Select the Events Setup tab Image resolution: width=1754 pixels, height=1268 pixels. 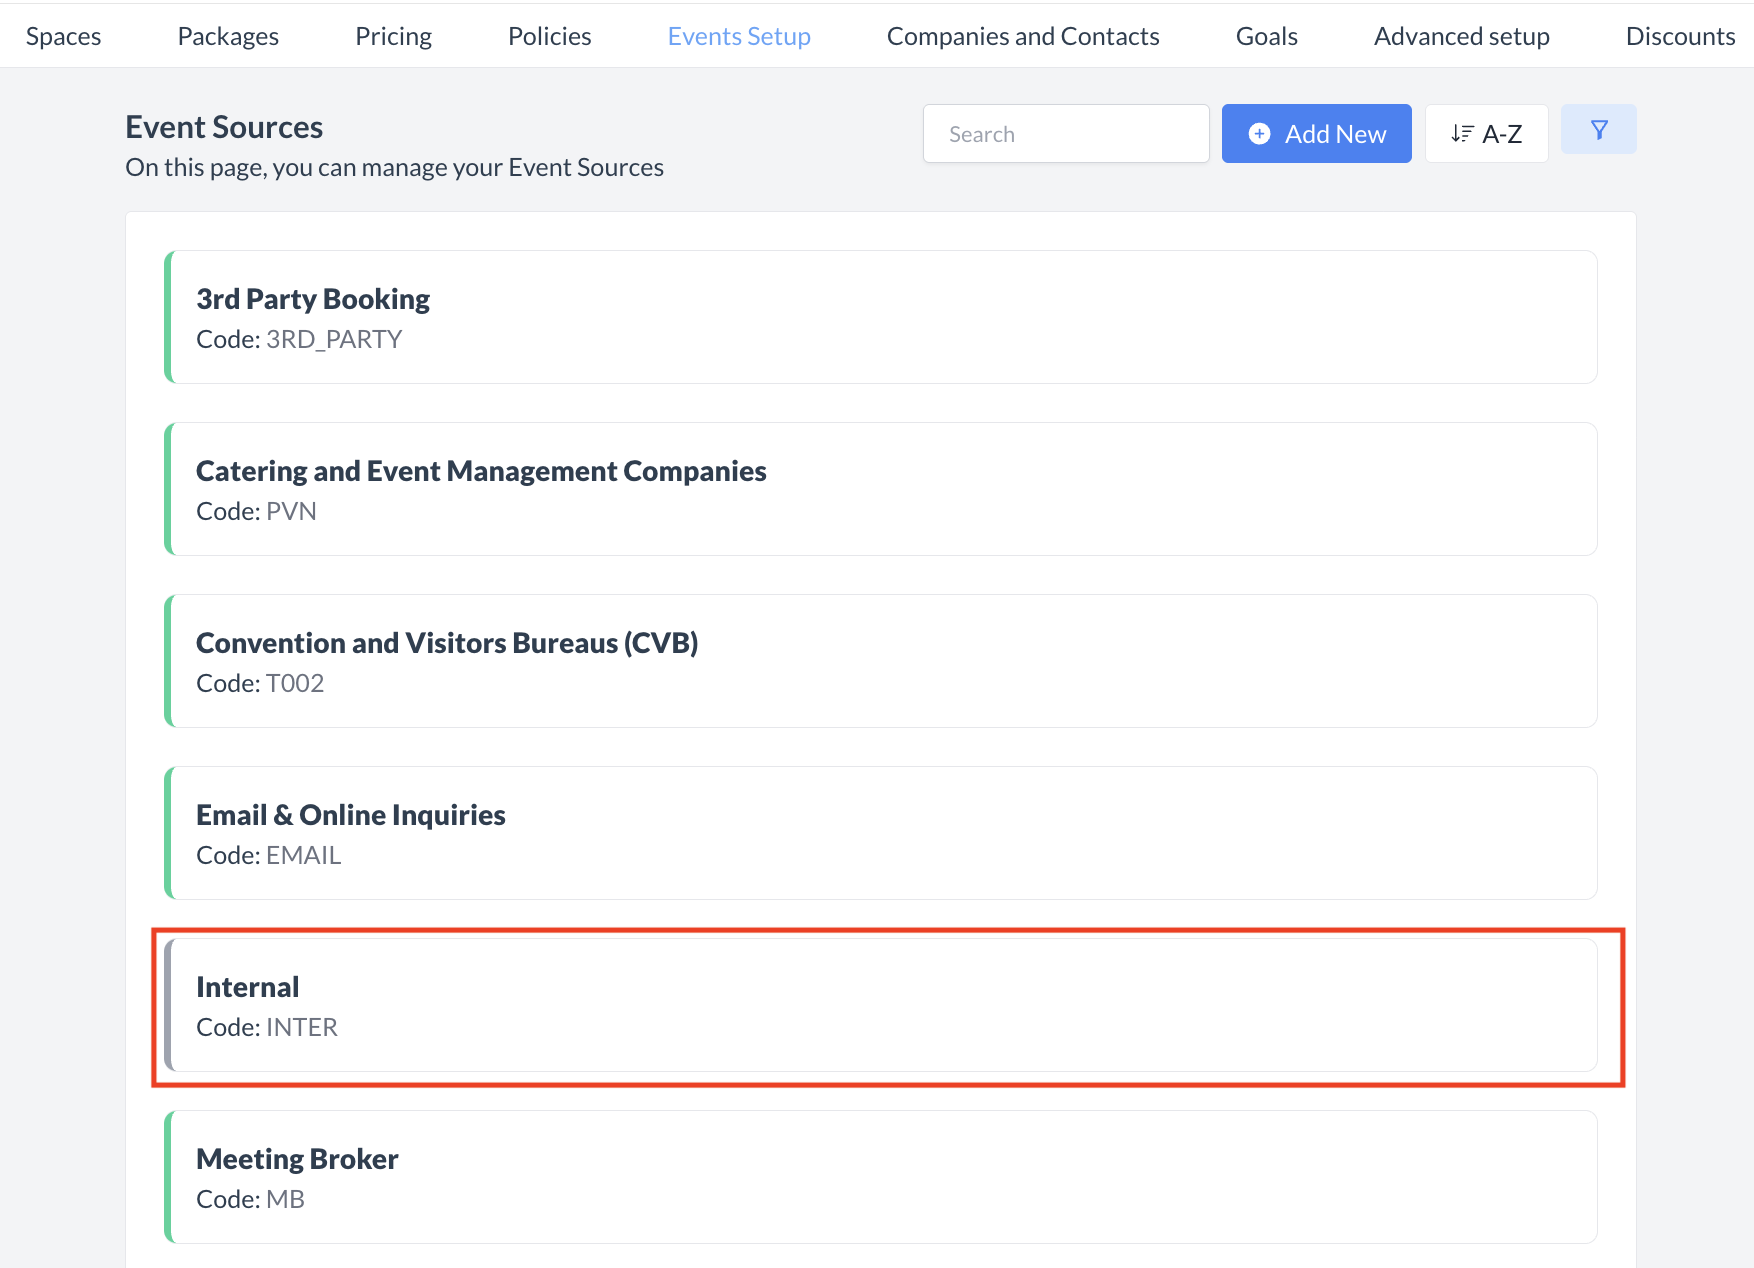click(739, 36)
